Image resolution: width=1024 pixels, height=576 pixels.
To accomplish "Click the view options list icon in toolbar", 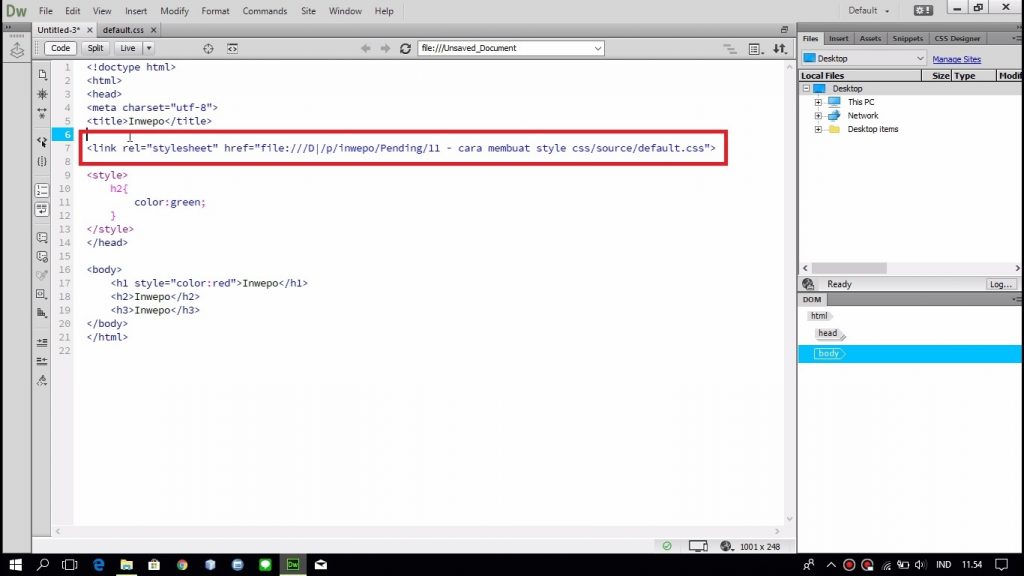I will pyautogui.click(x=756, y=49).
